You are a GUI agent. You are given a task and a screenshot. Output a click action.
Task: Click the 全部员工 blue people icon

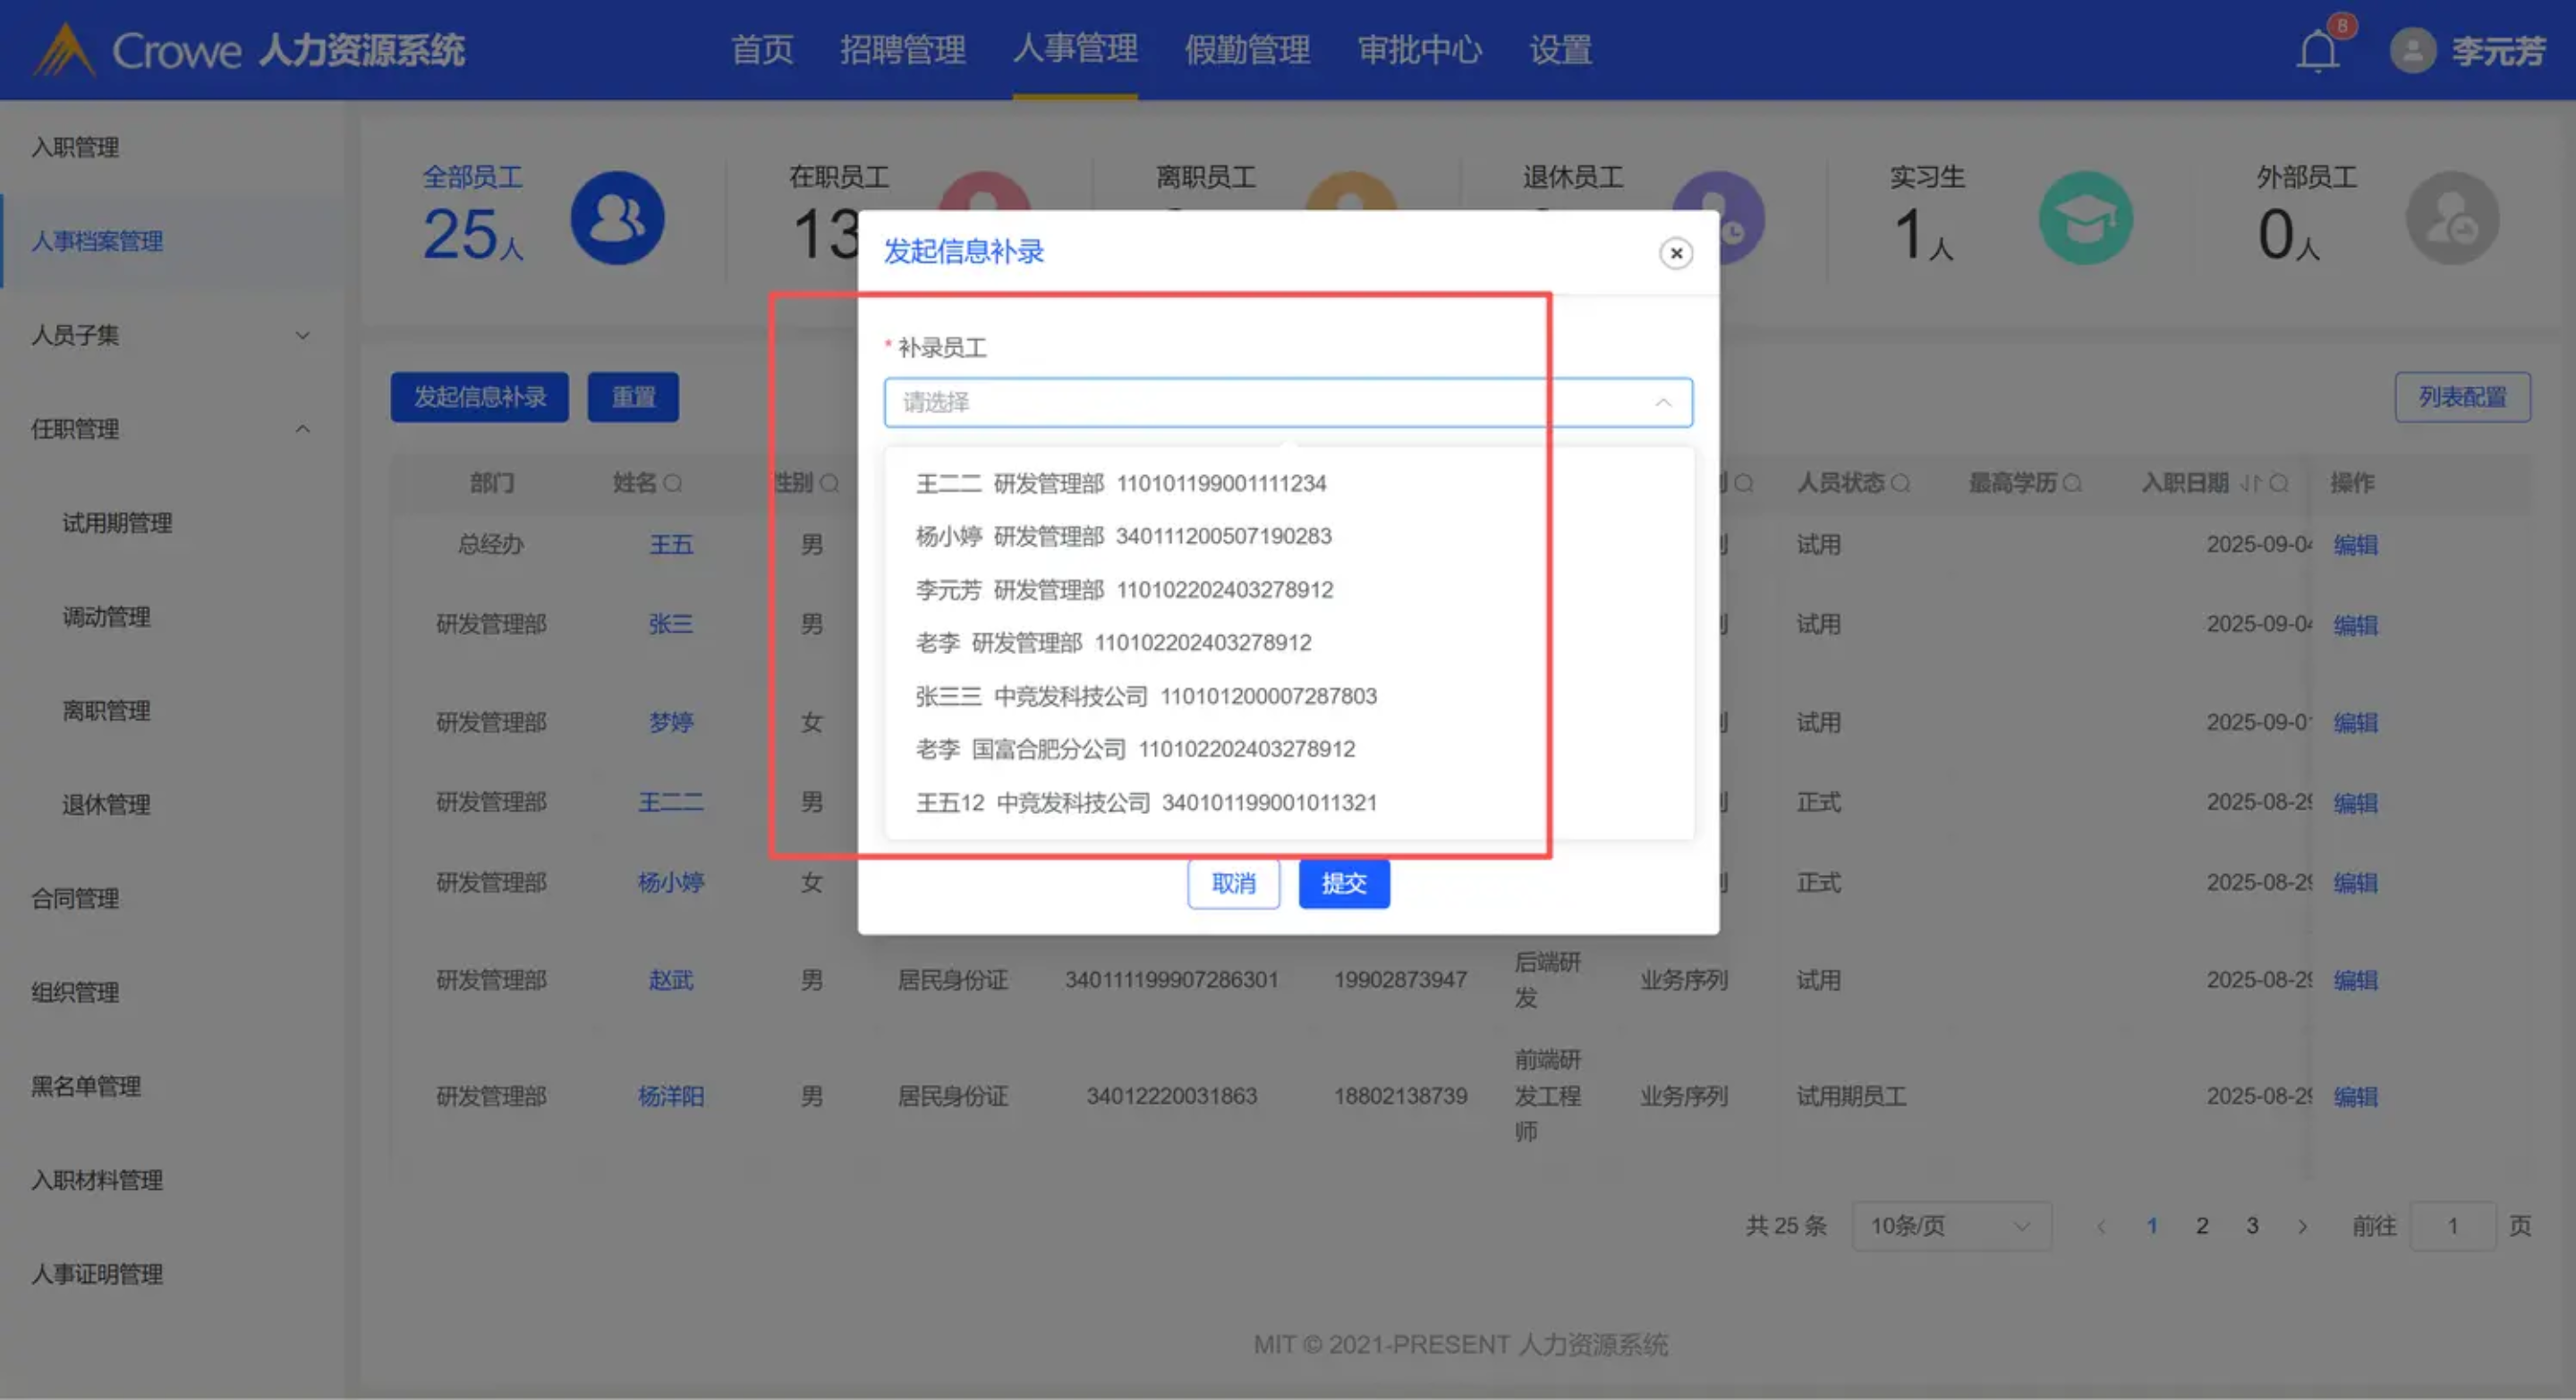click(x=617, y=218)
